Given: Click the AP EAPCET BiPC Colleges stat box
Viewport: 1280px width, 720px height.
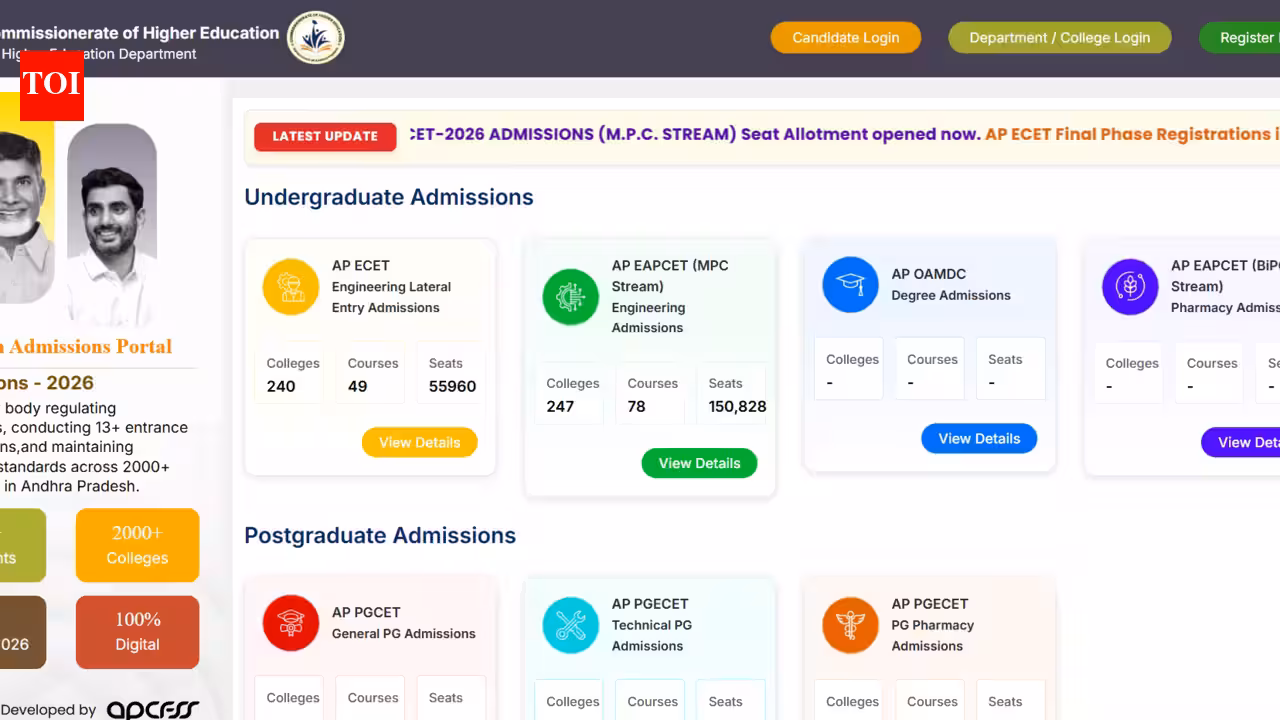Looking at the screenshot, I should [x=1130, y=375].
